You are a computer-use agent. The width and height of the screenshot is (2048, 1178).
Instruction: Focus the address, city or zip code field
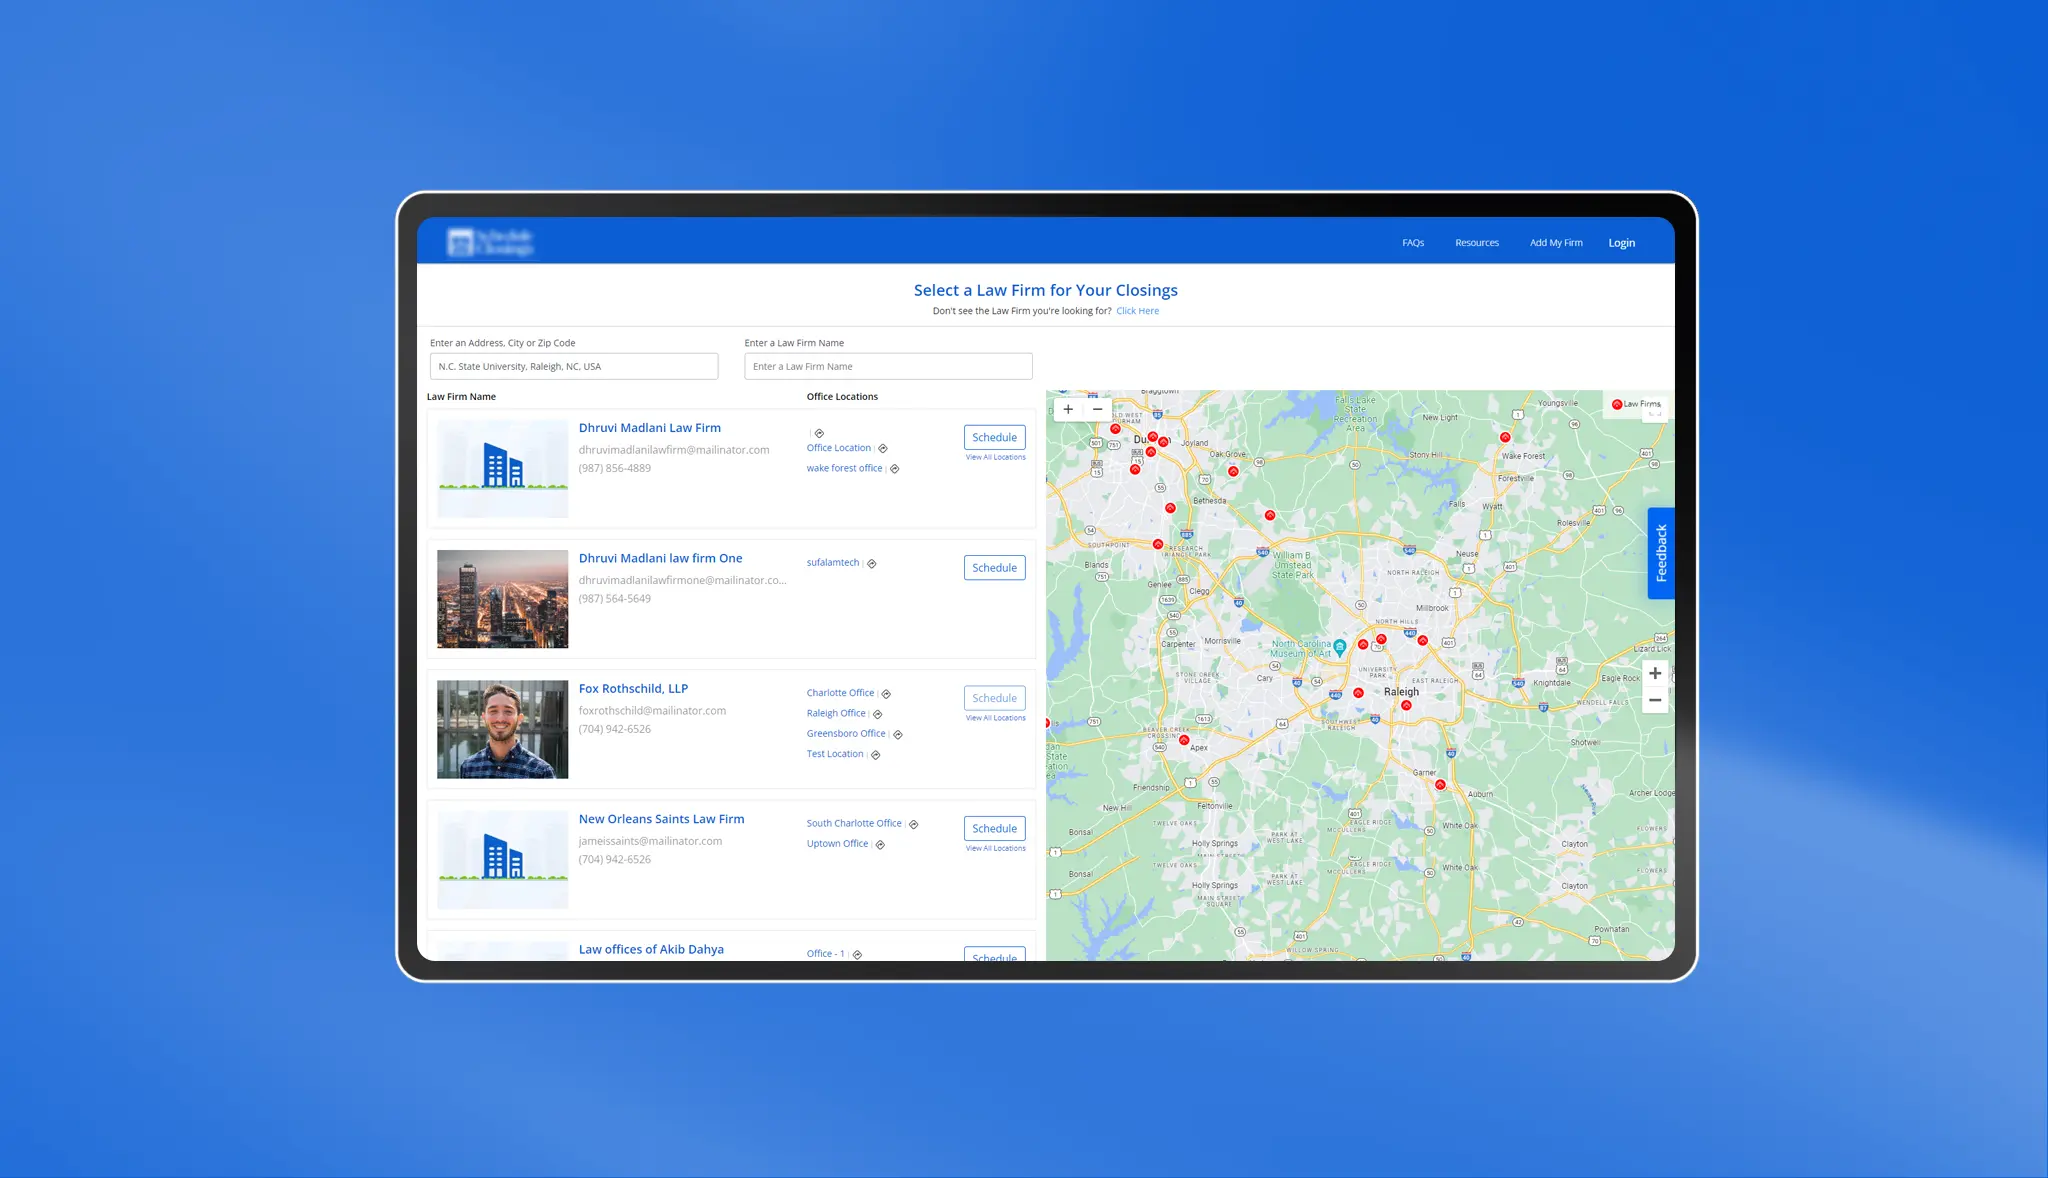[x=574, y=366]
